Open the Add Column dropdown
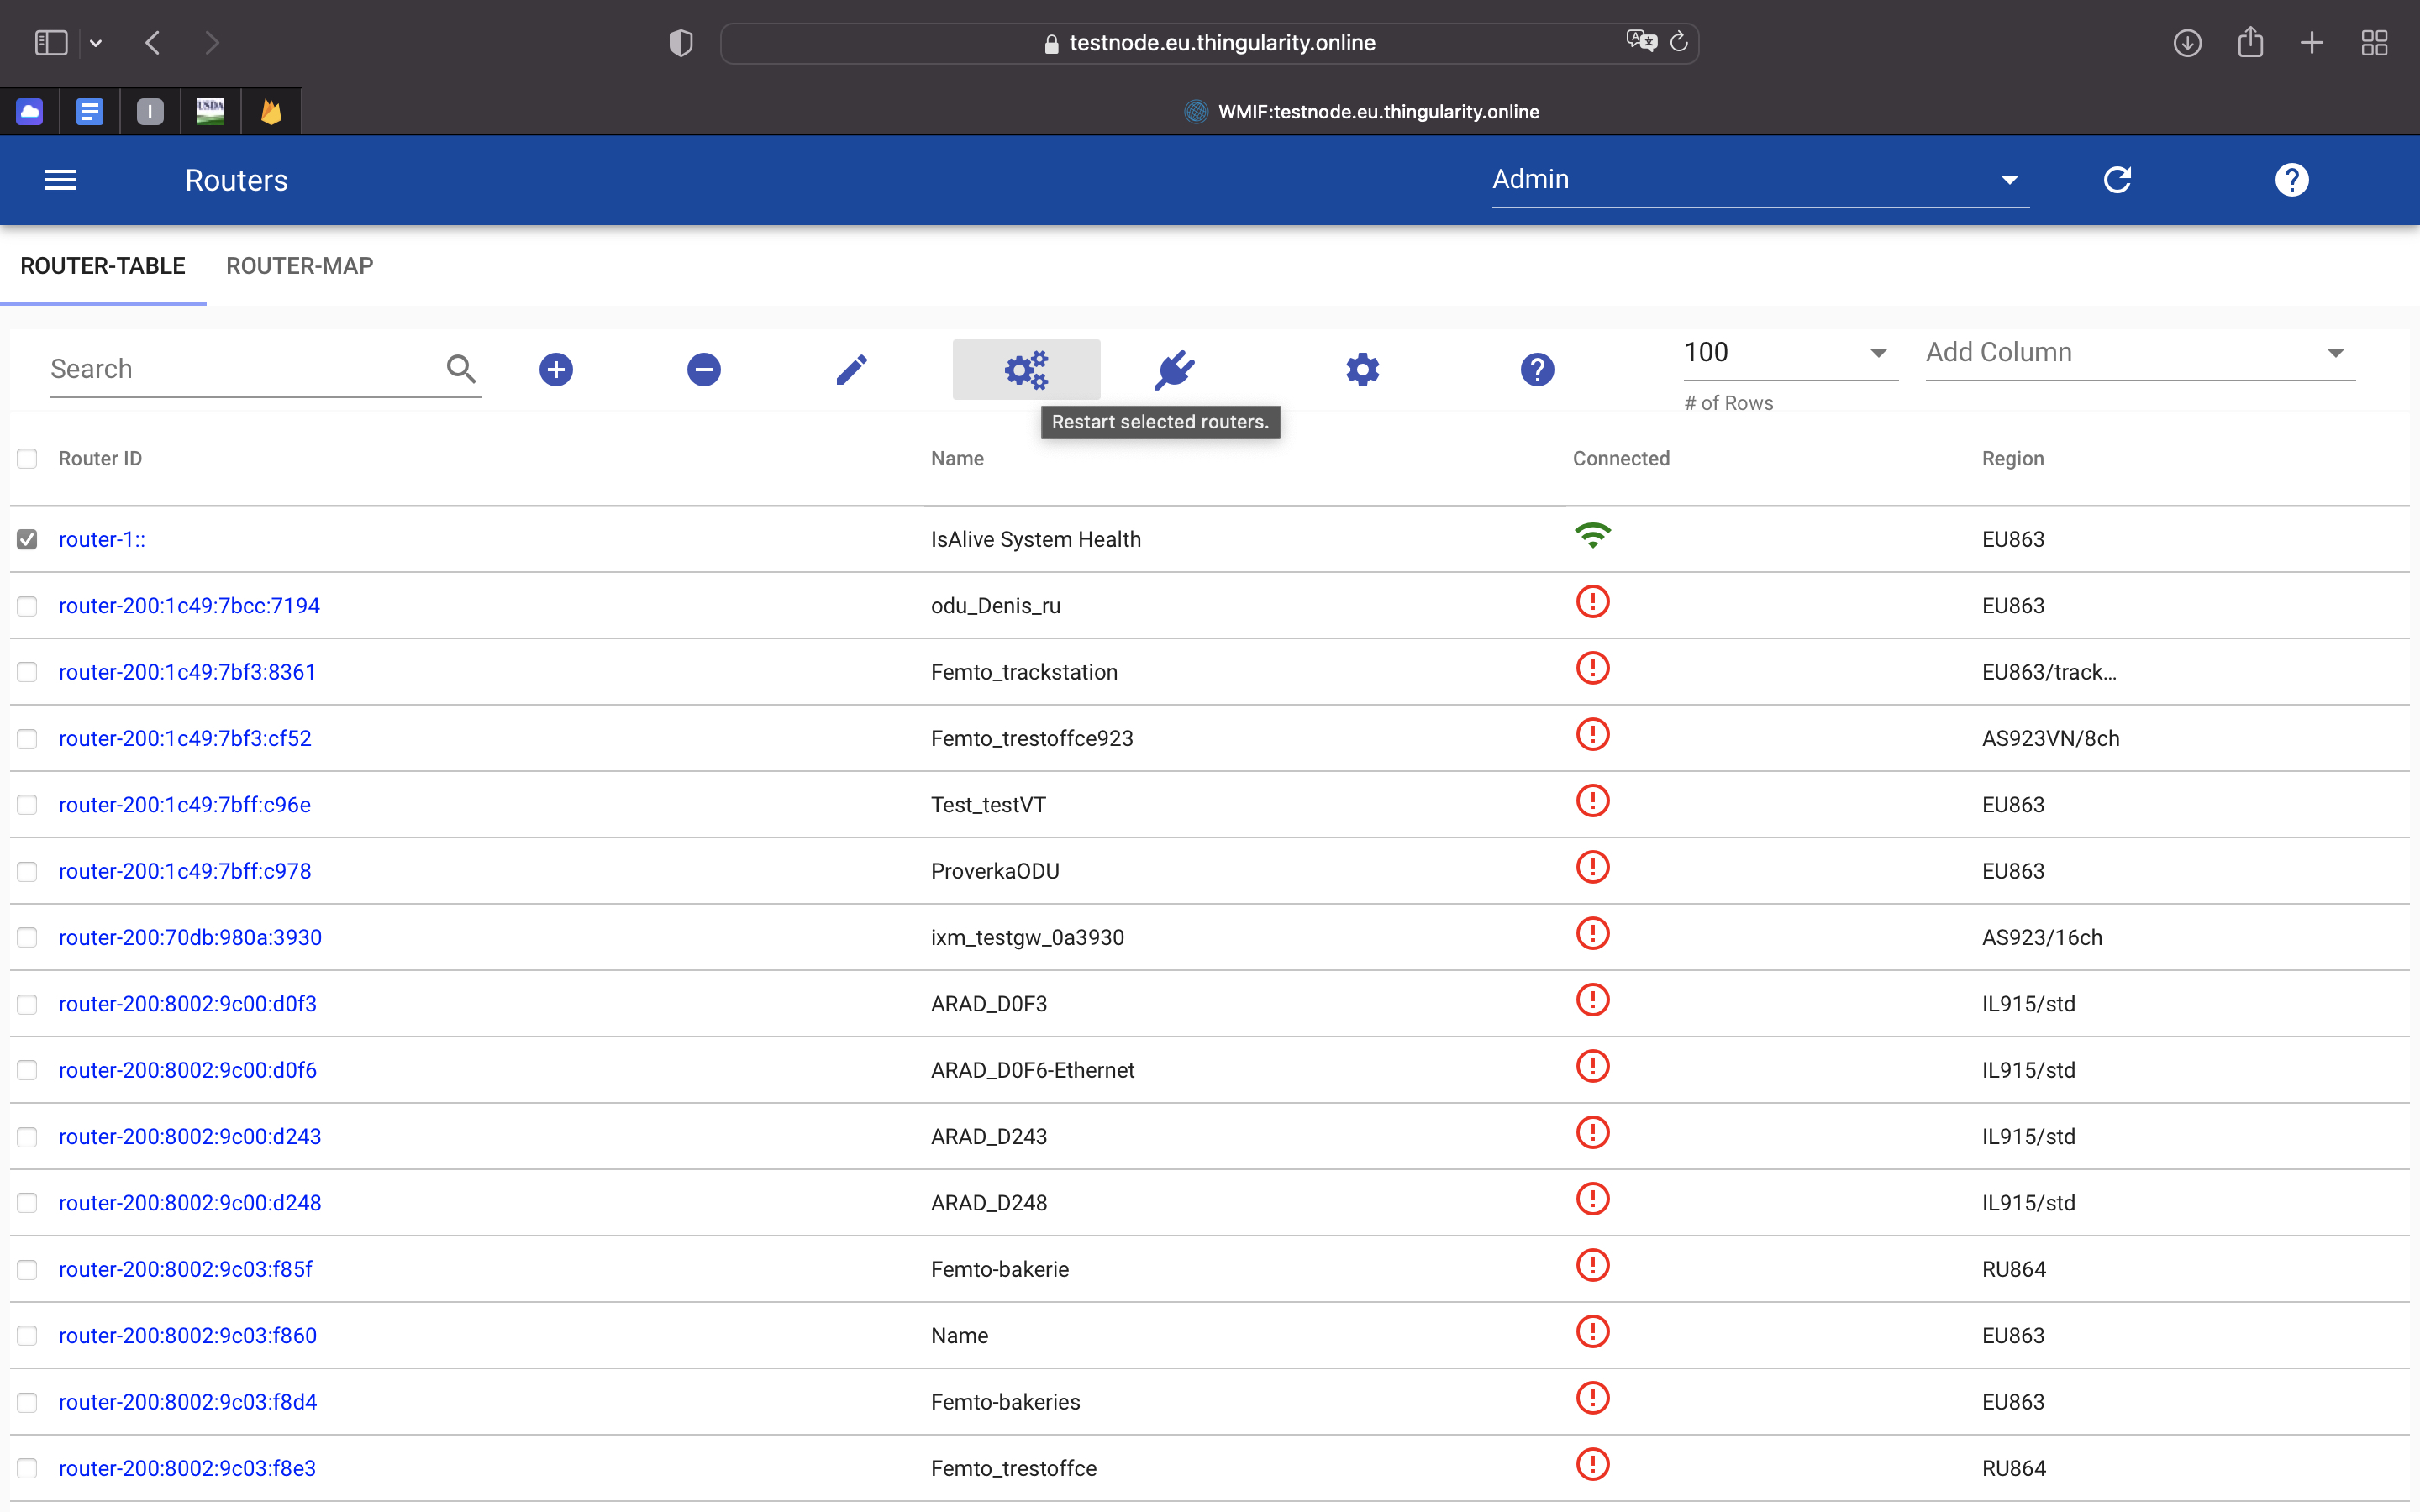 2139,353
